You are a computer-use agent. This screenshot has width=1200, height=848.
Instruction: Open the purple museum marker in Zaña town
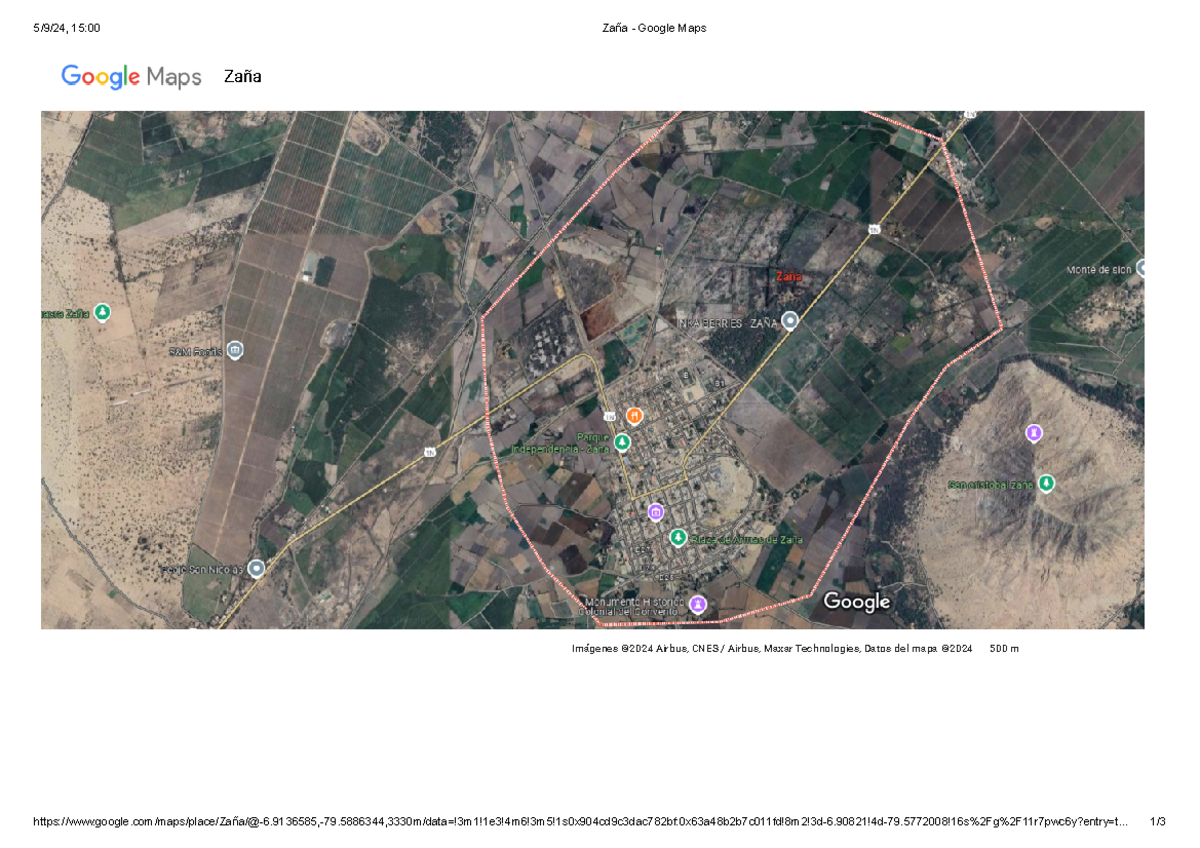pyautogui.click(x=656, y=511)
